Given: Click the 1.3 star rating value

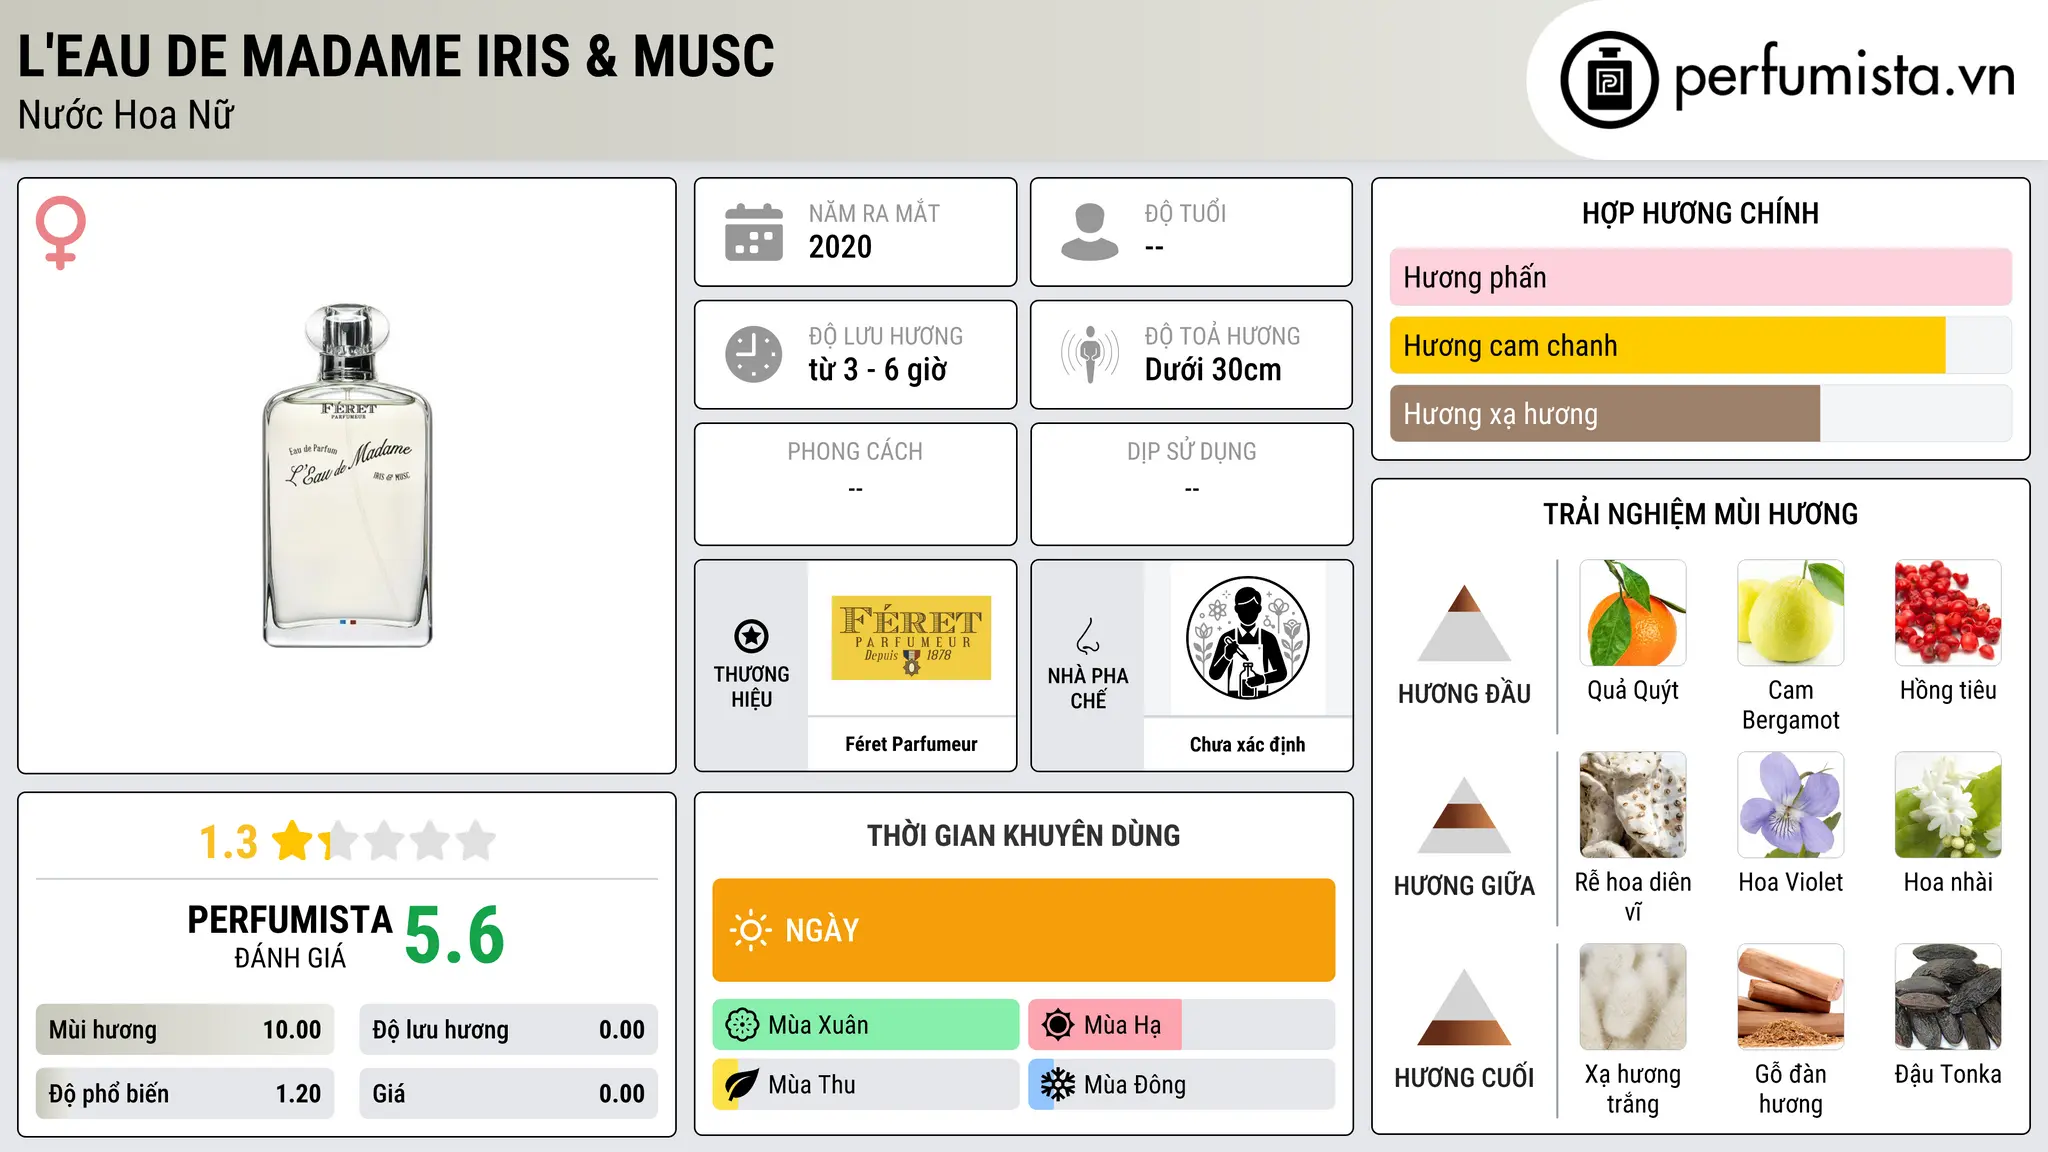Looking at the screenshot, I should click(x=229, y=842).
